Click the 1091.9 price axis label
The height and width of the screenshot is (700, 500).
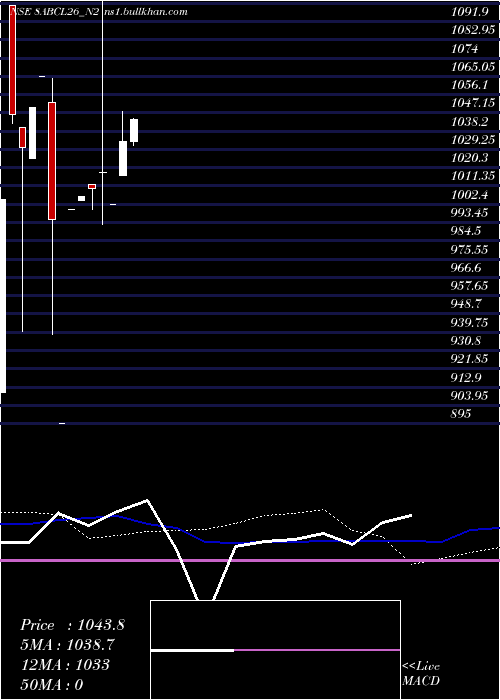[469, 12]
